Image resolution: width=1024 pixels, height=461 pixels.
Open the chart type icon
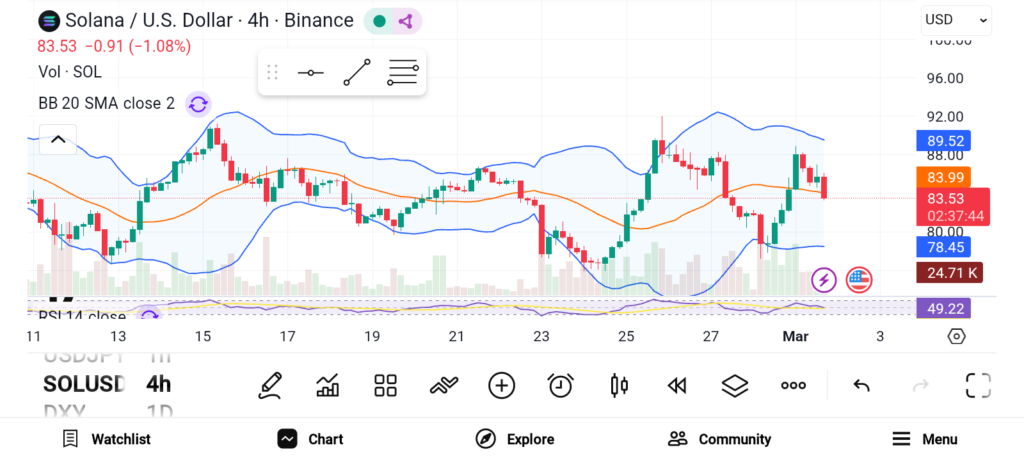[327, 385]
